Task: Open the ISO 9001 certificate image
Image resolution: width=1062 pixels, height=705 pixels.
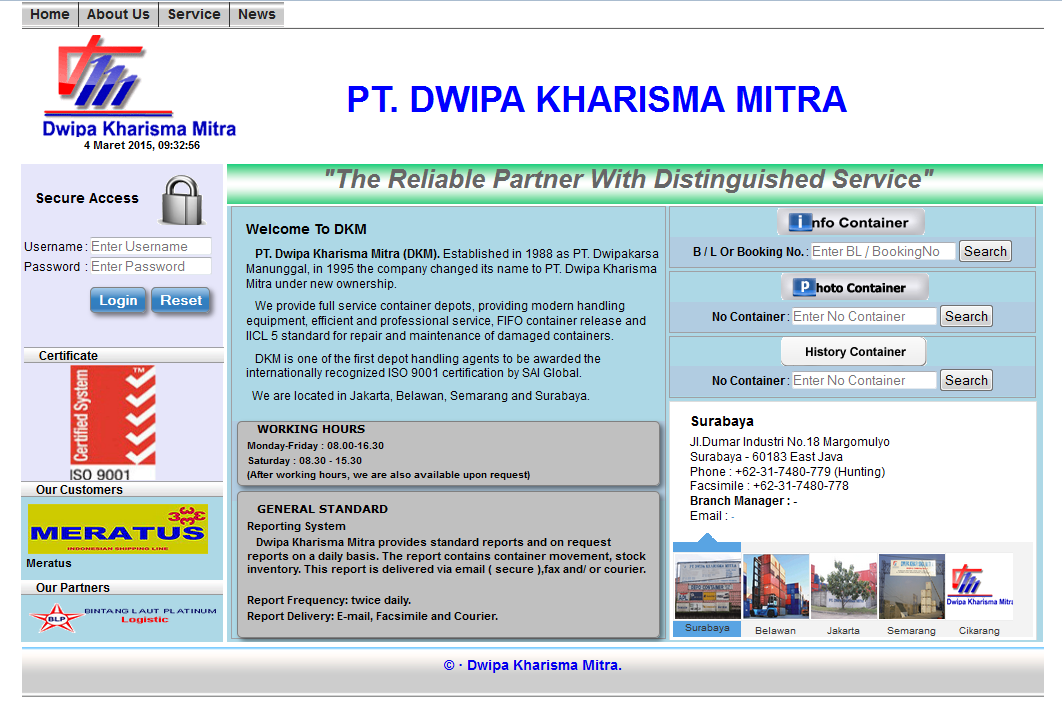Action: click(113, 423)
